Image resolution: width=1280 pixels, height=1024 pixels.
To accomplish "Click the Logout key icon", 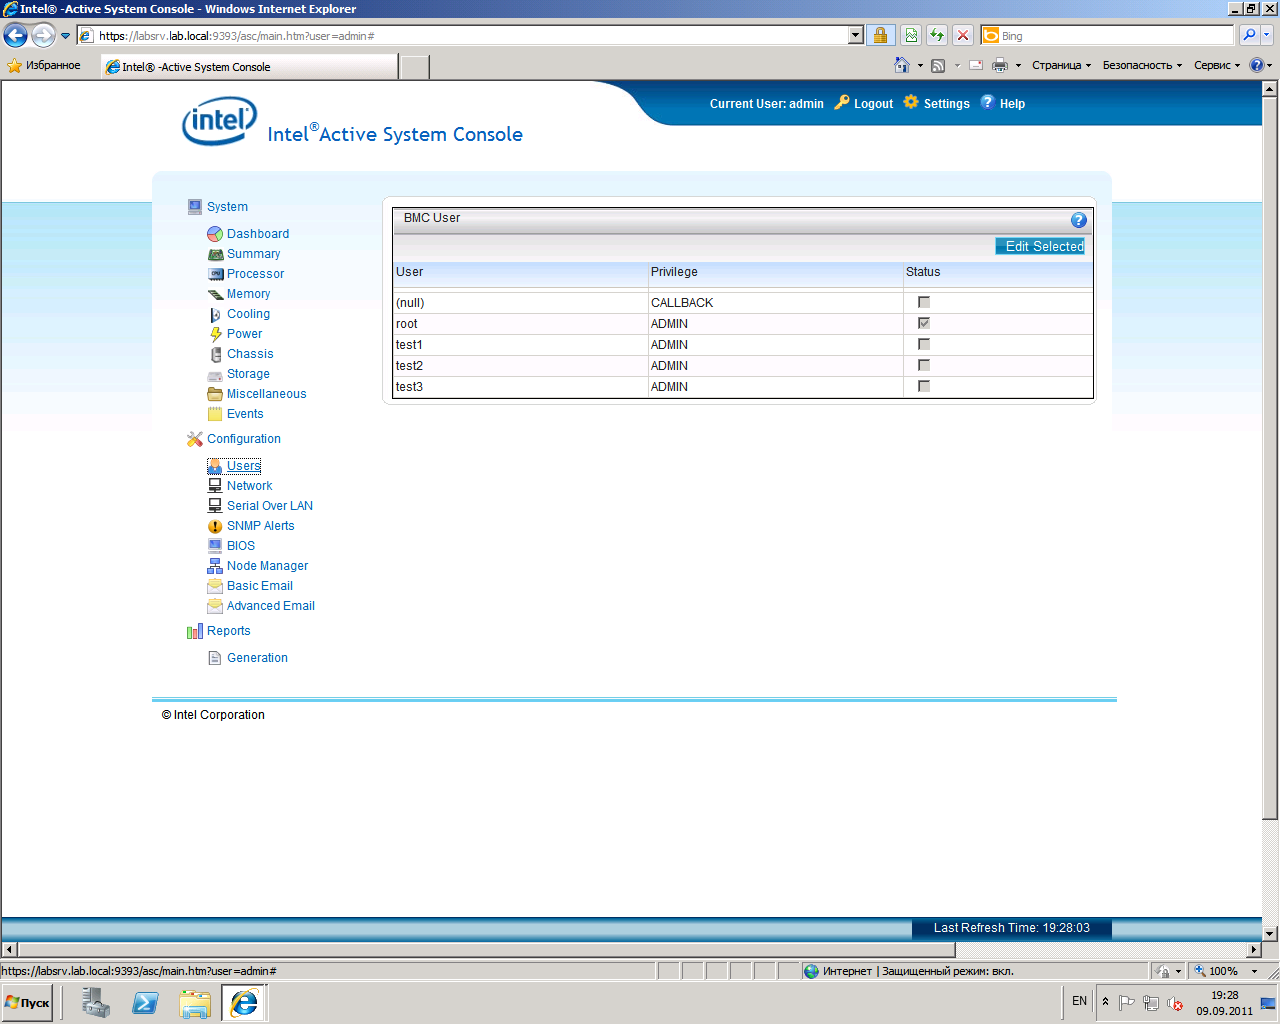I will click(x=842, y=102).
